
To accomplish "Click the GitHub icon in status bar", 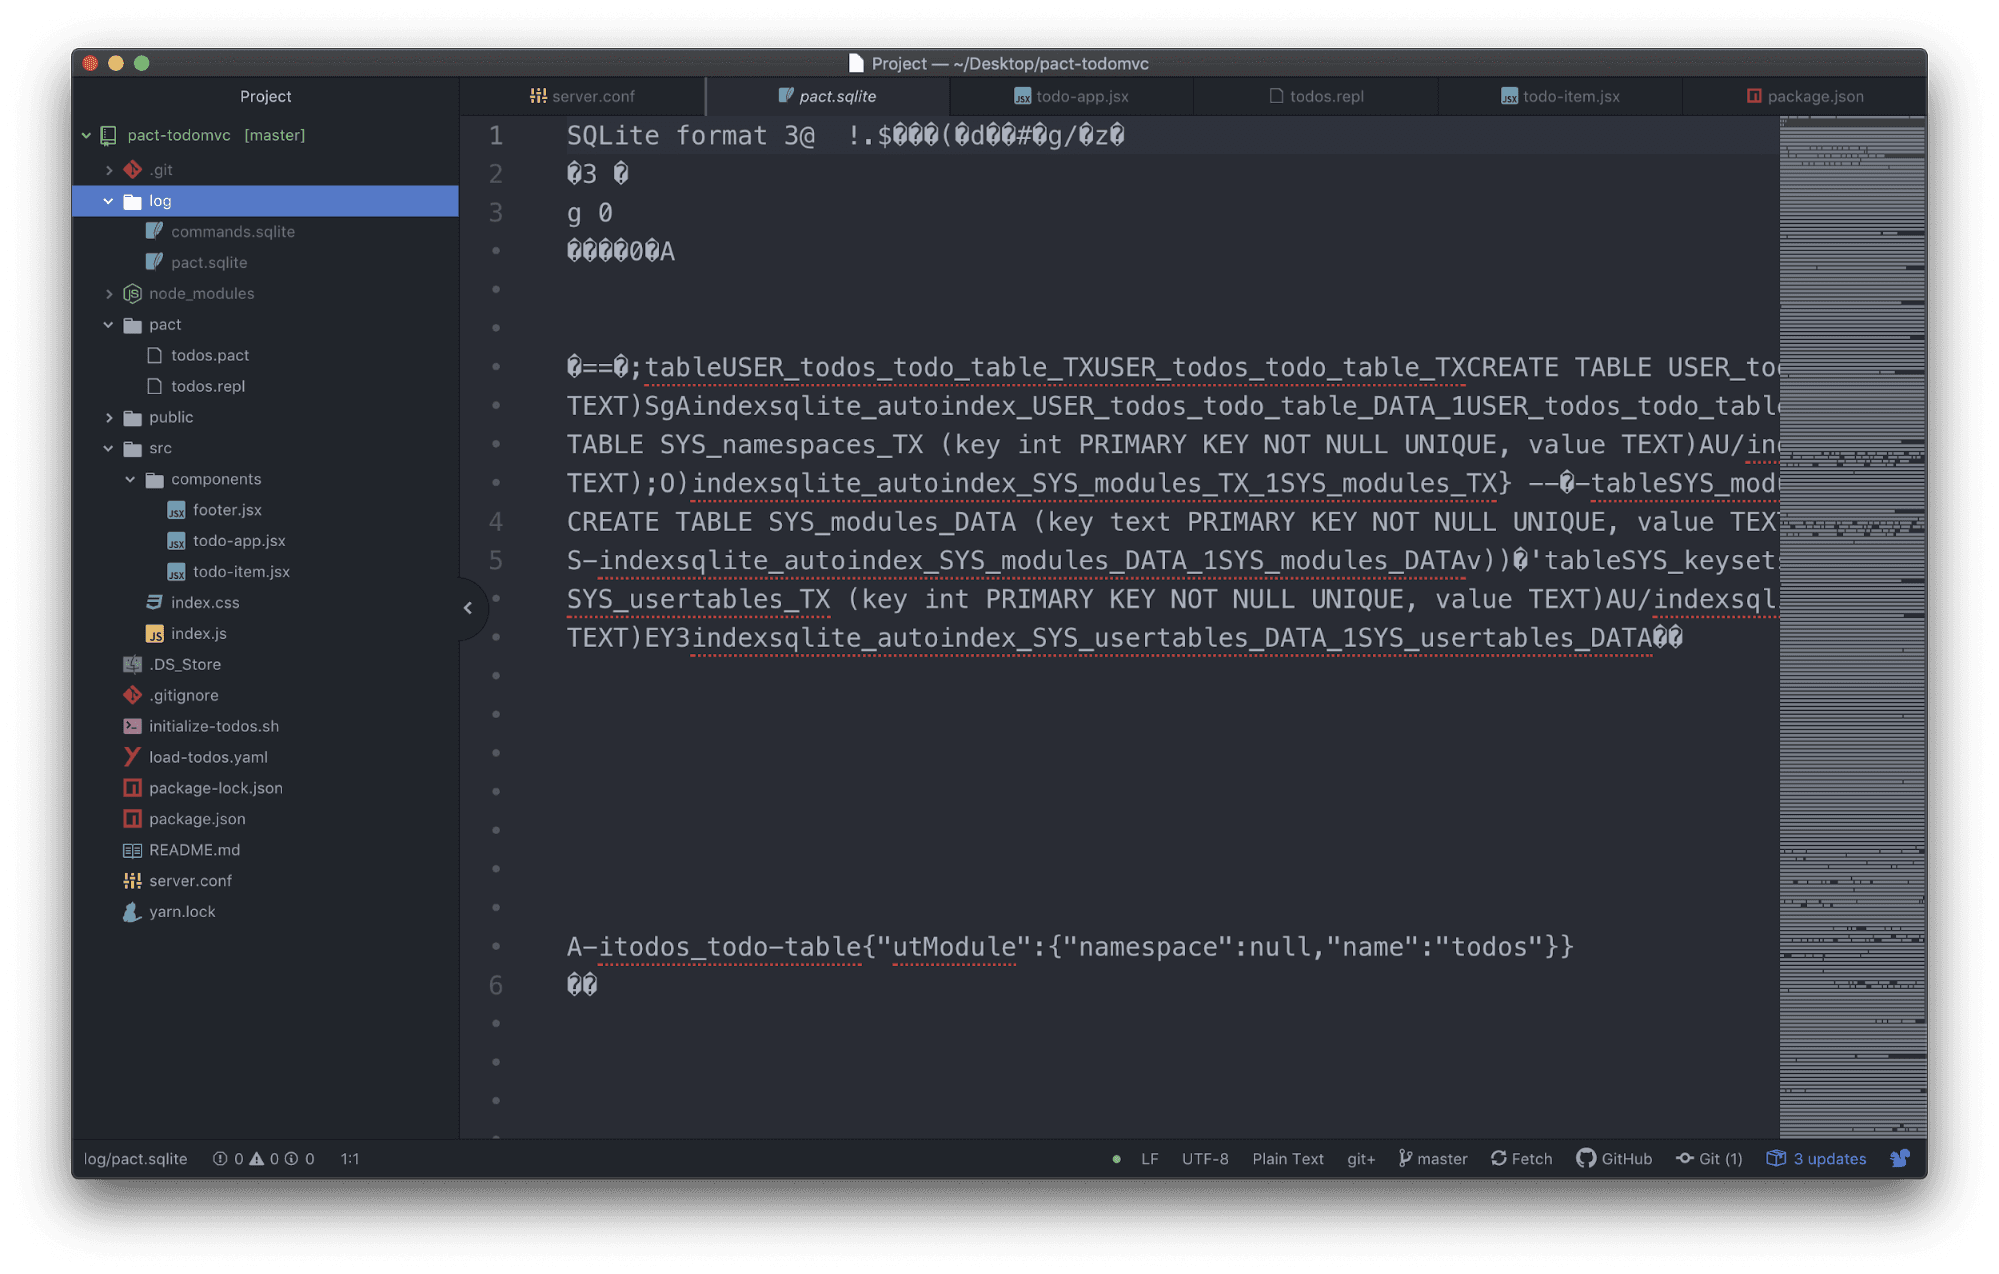I will [1584, 1157].
